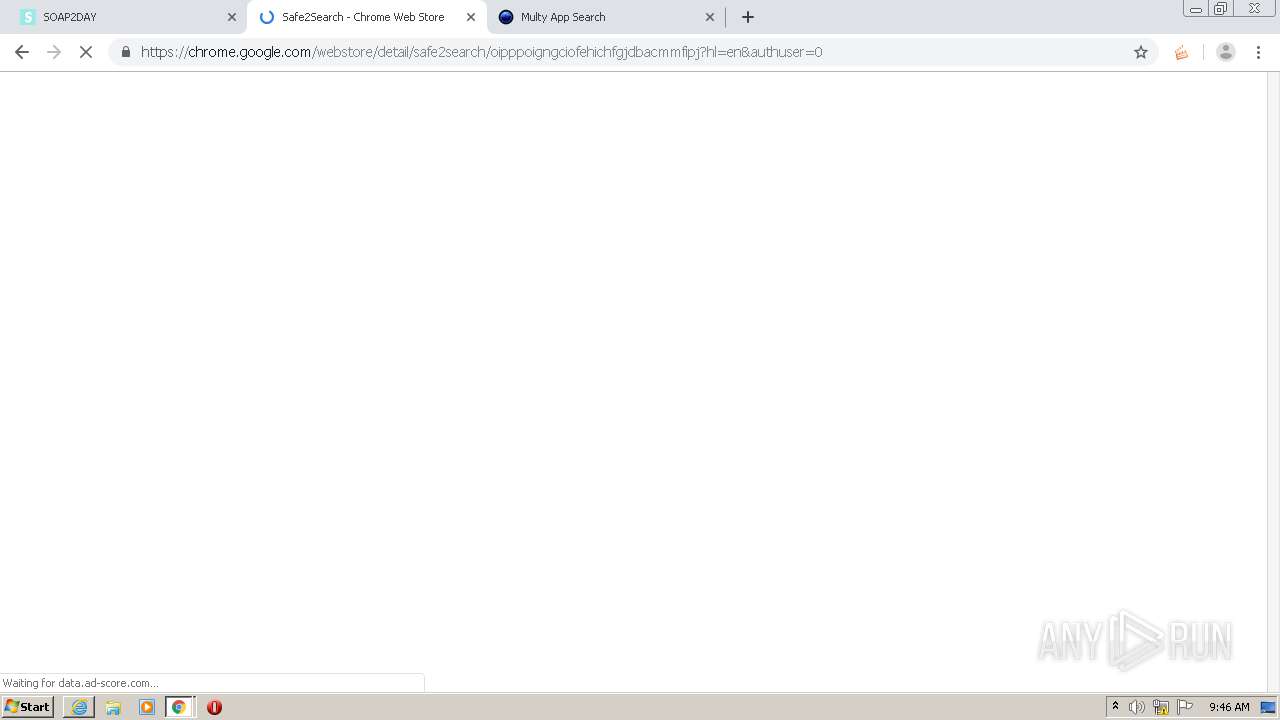
Task: View site security lock info
Action: click(125, 52)
